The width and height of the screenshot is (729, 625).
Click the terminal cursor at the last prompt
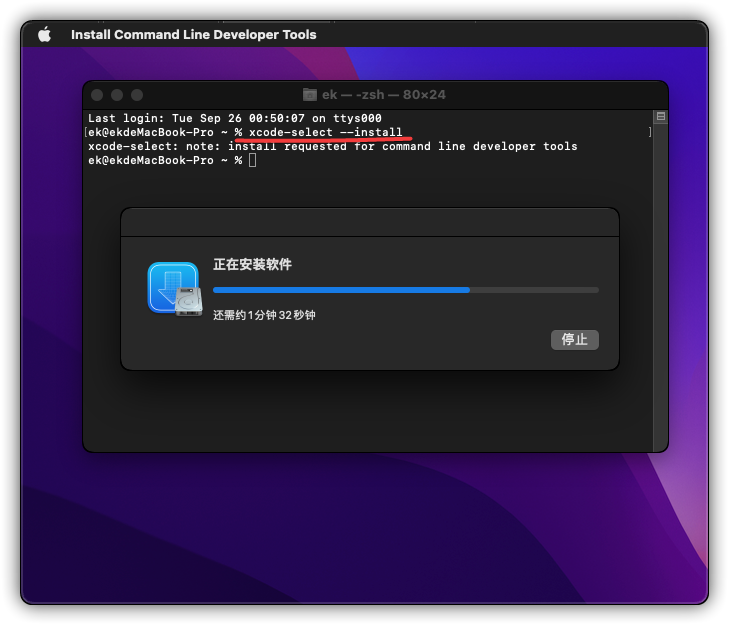(x=252, y=160)
